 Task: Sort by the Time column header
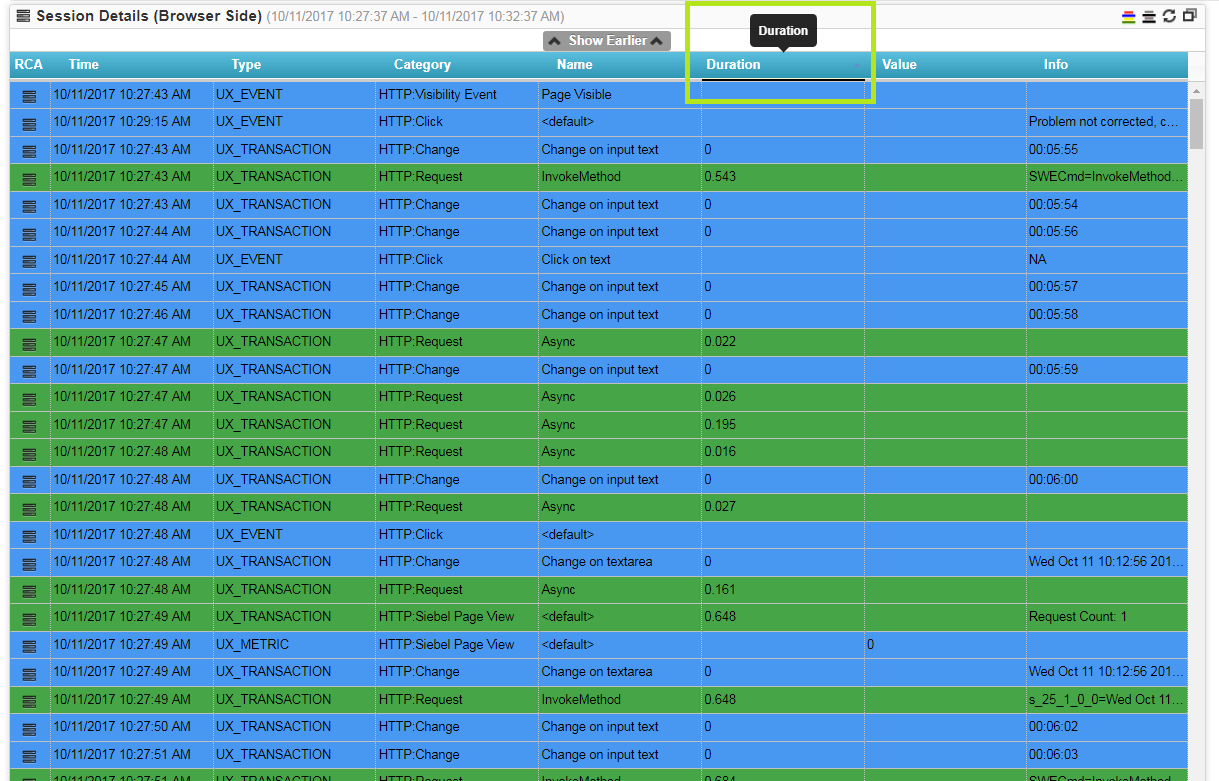tap(84, 65)
